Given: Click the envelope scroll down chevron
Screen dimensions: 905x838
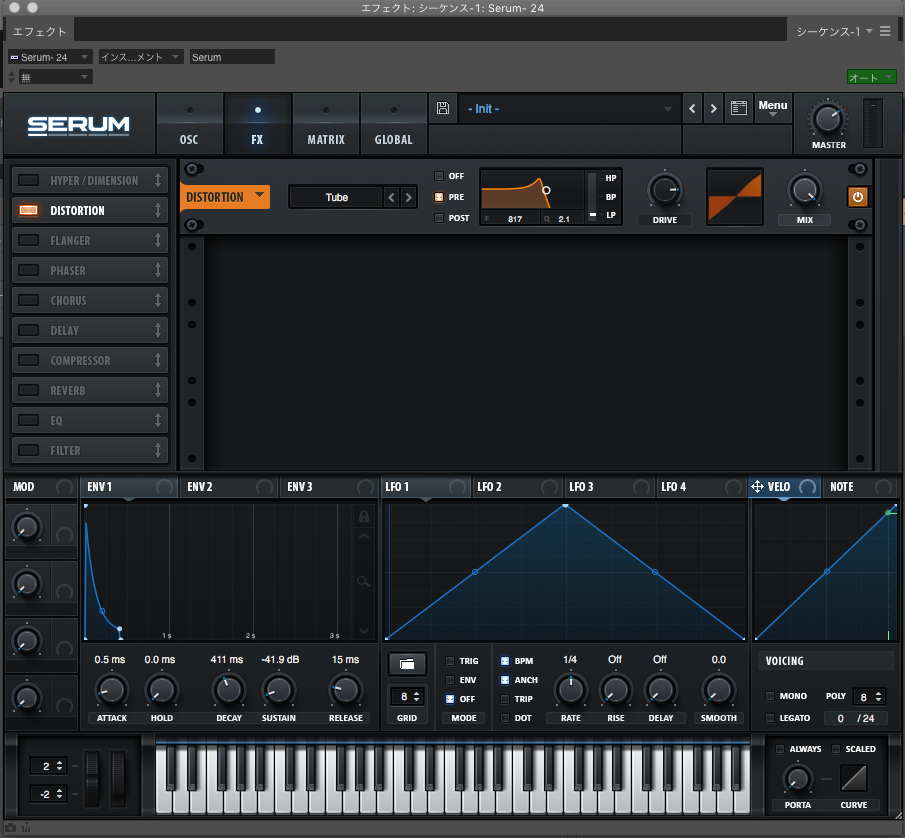Looking at the screenshot, I should [364, 631].
